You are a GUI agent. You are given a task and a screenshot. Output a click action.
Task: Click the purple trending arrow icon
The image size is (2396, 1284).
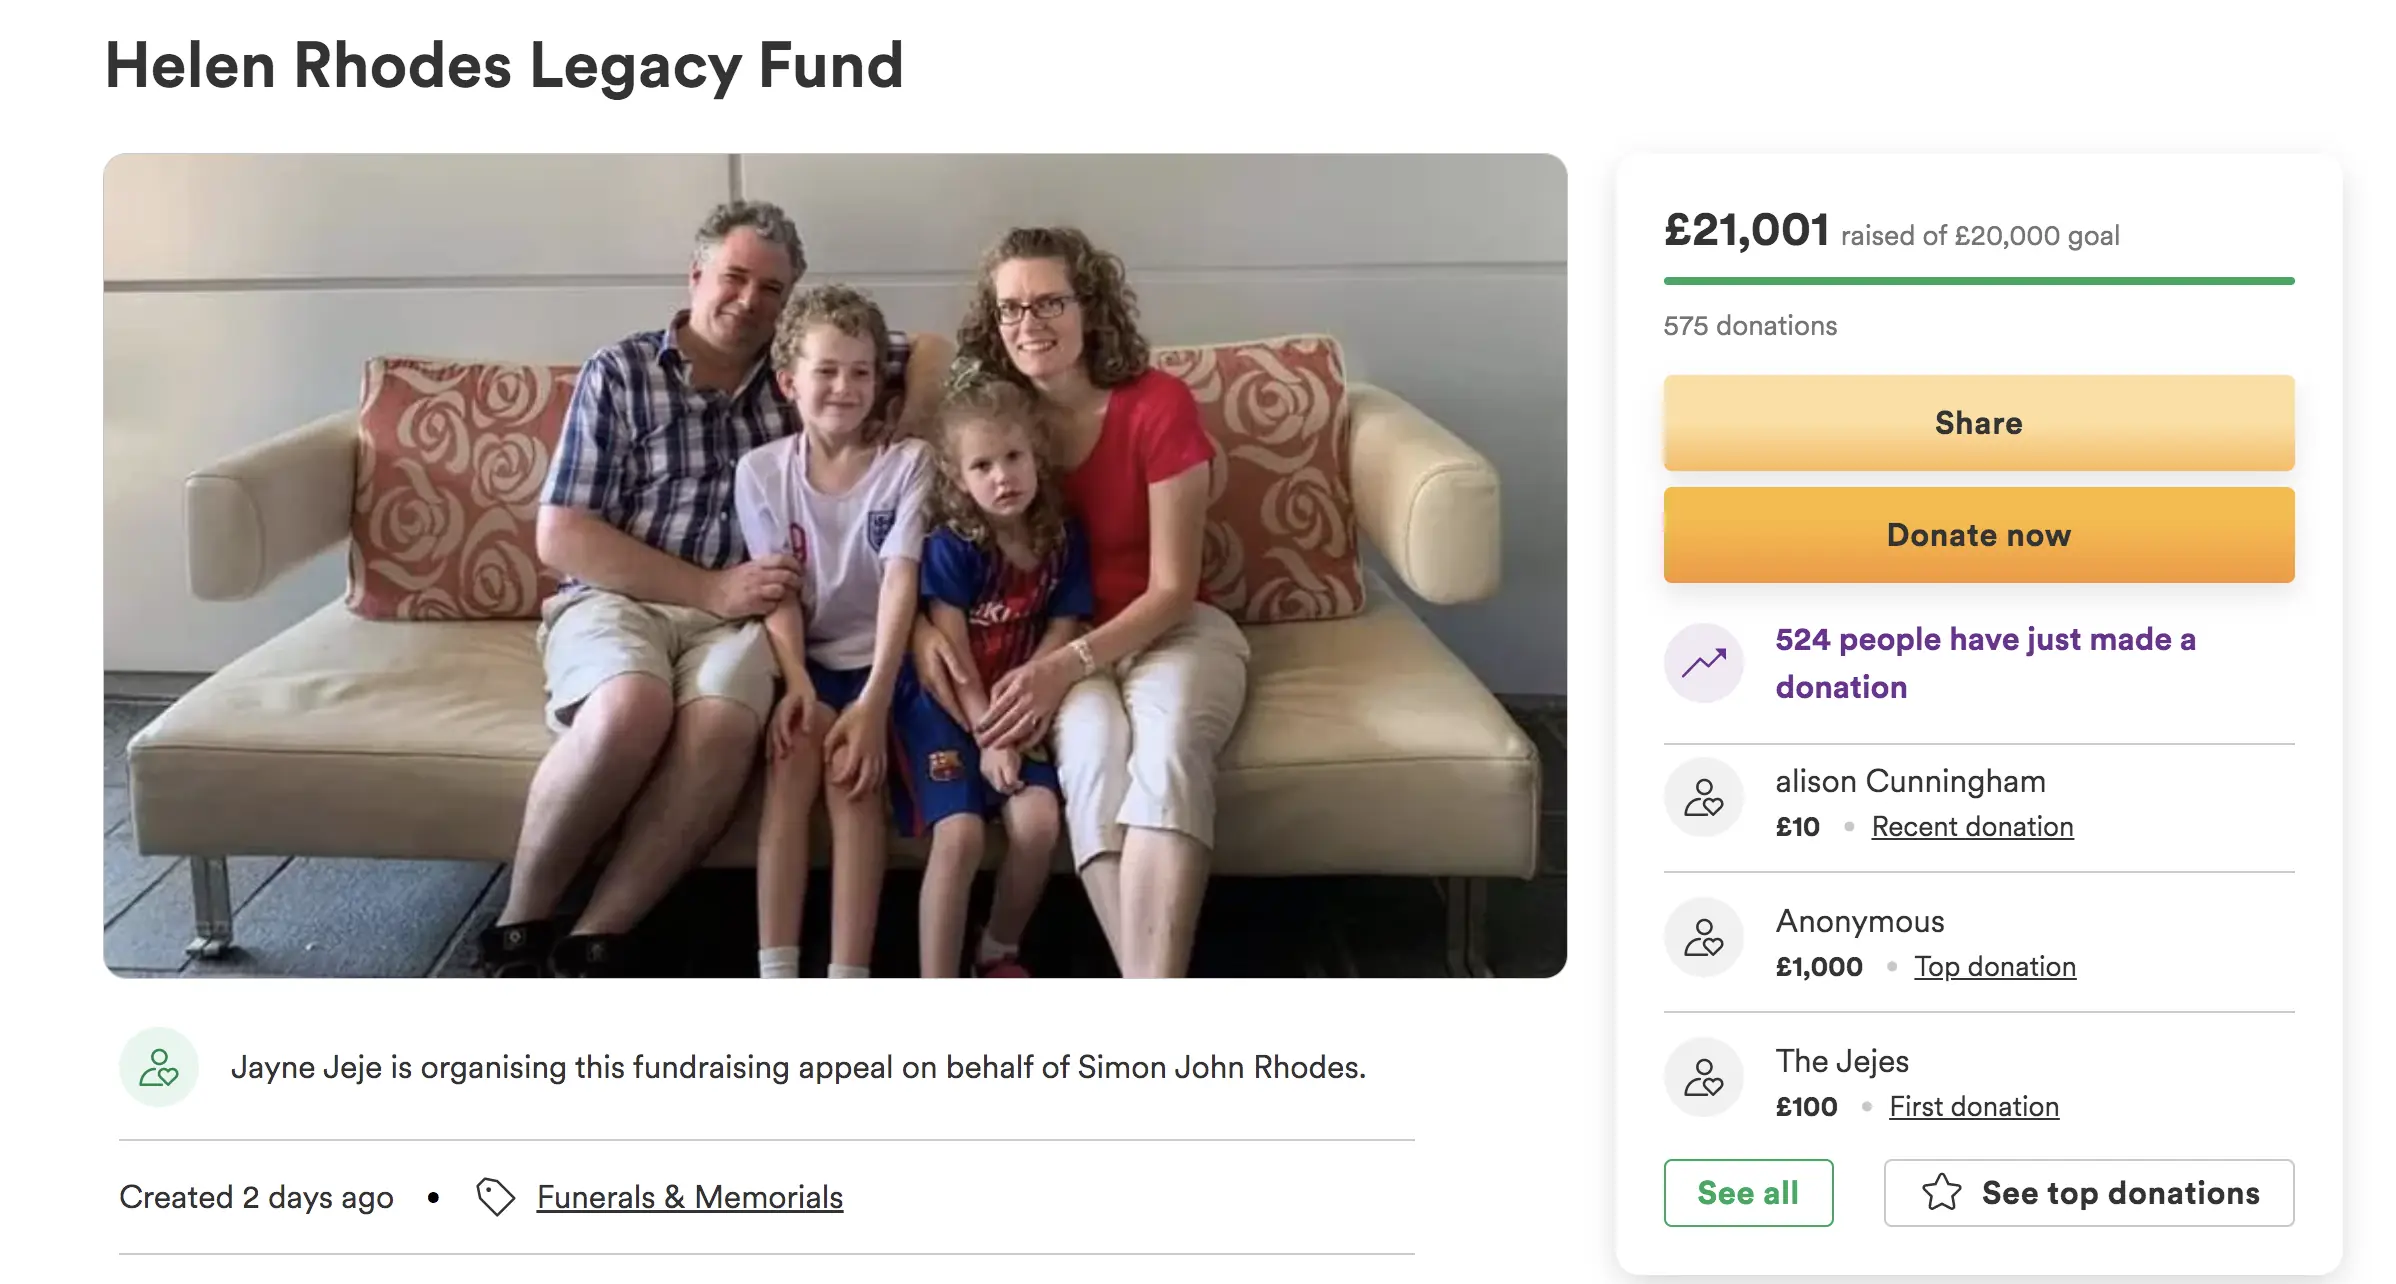click(1704, 663)
